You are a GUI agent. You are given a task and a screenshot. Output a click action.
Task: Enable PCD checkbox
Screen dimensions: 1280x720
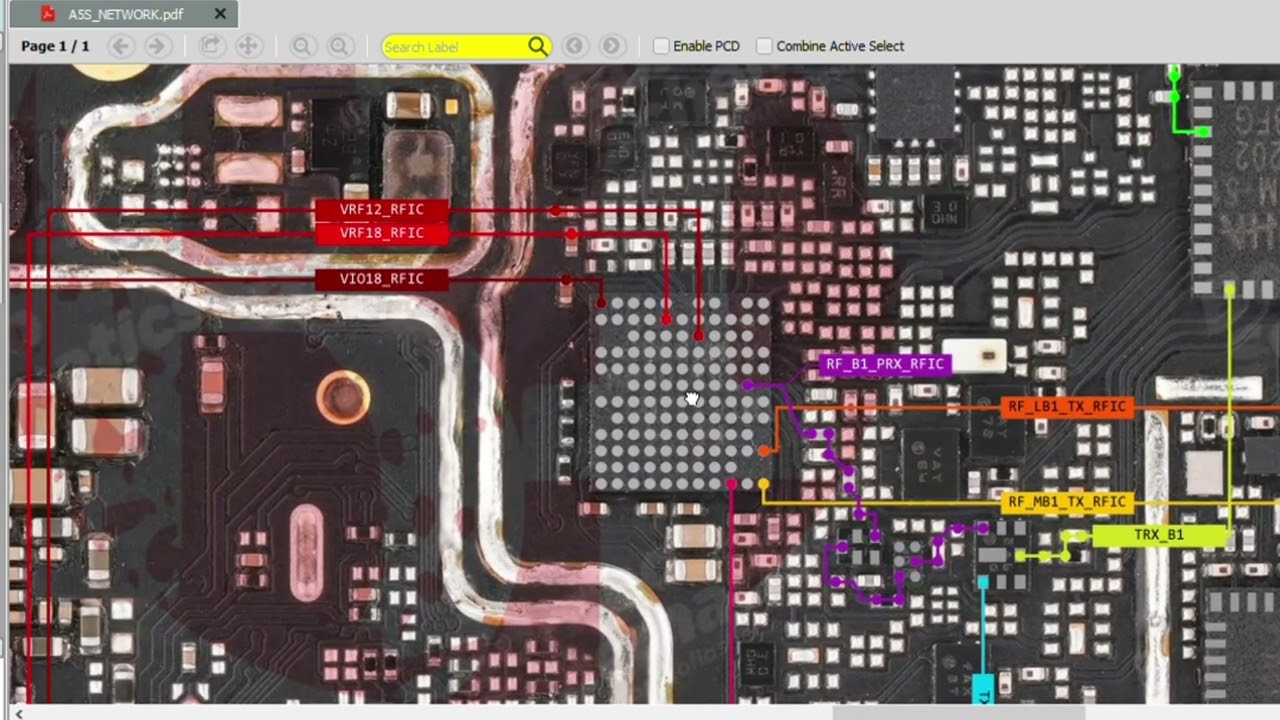click(x=661, y=46)
